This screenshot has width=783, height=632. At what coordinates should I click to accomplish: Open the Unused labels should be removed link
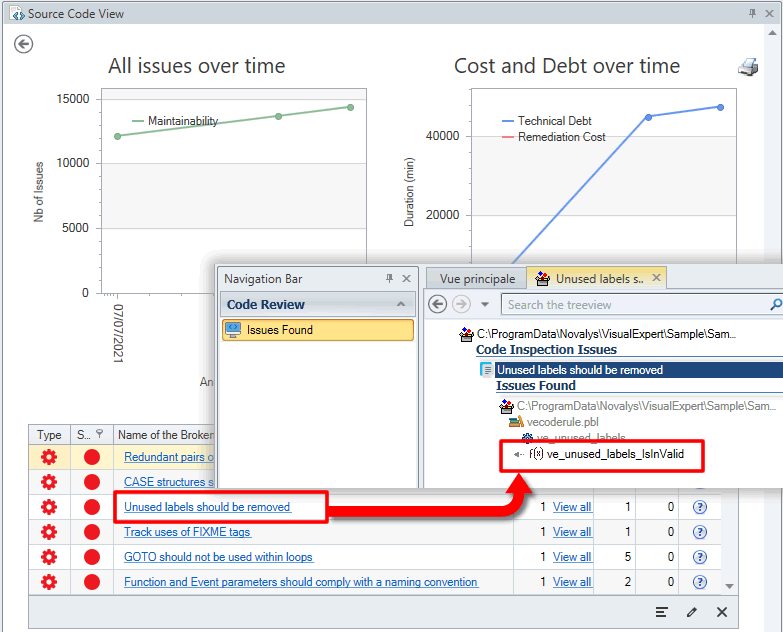tap(207, 507)
